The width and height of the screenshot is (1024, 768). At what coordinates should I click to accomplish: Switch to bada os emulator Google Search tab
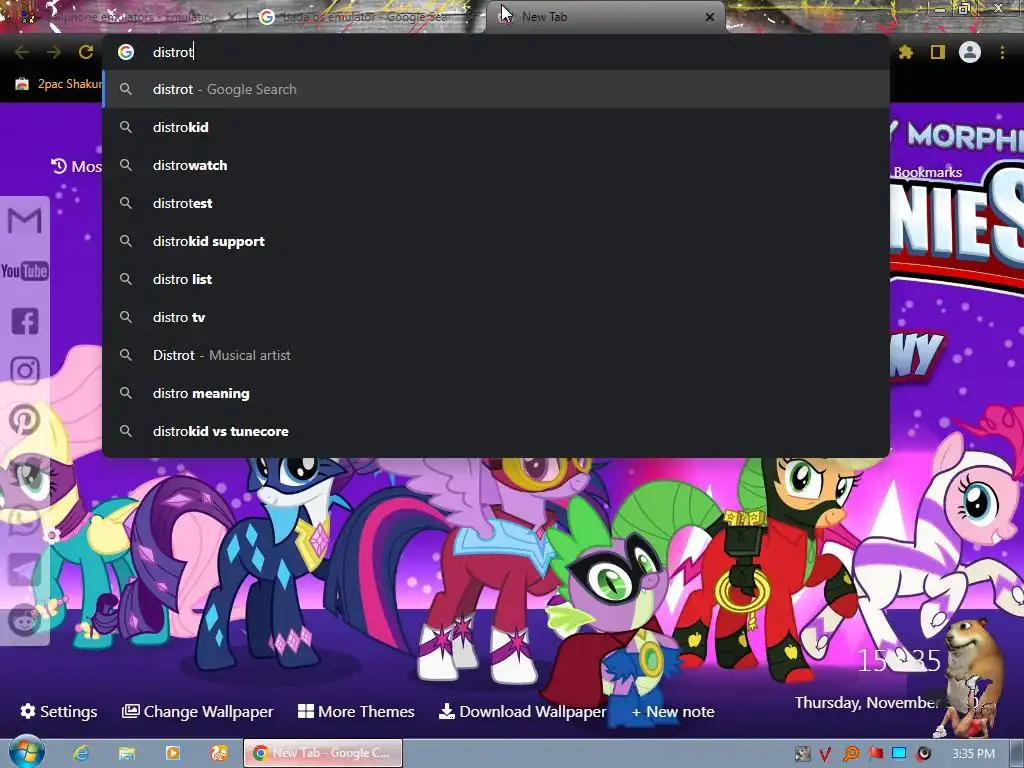pos(366,17)
